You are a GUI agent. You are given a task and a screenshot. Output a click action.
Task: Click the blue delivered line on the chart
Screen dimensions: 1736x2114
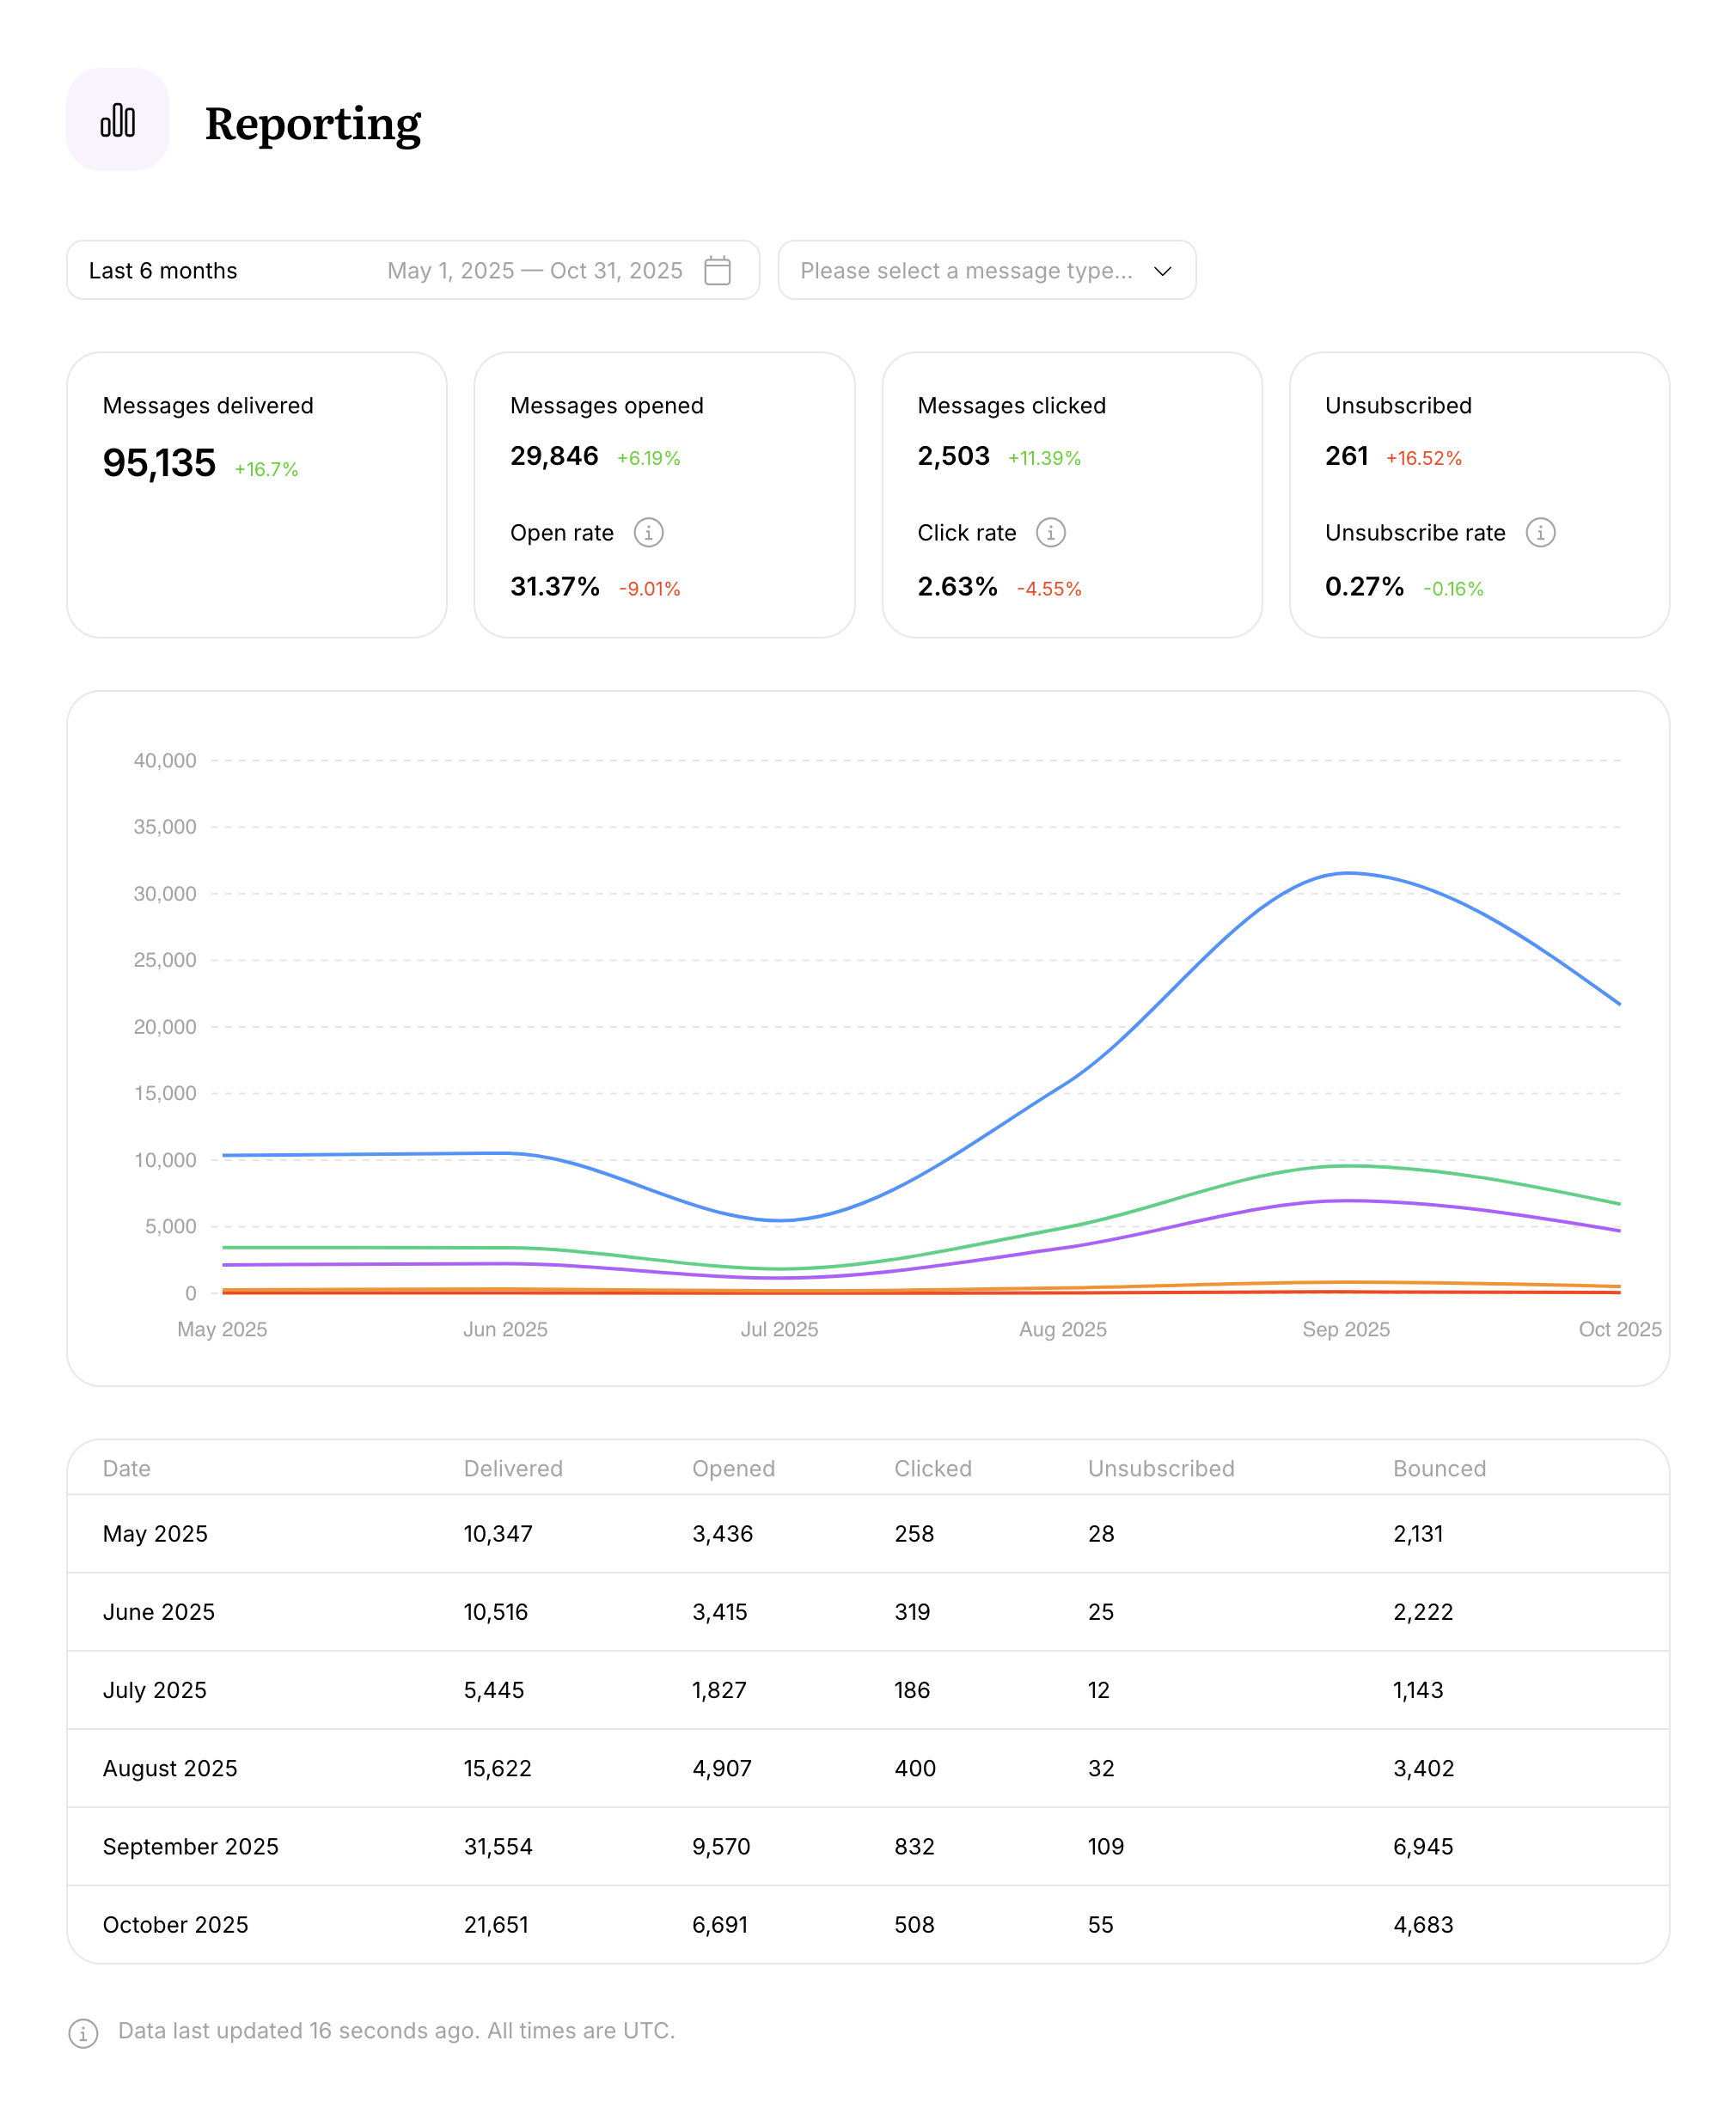coord(1347,872)
